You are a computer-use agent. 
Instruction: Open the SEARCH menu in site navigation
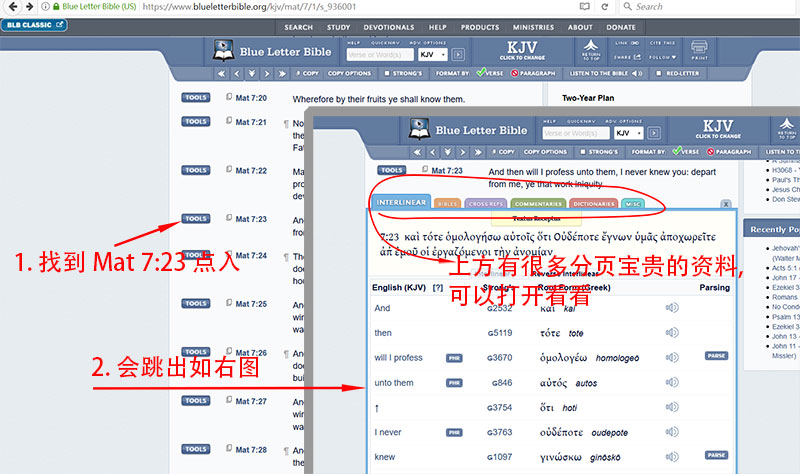298,28
